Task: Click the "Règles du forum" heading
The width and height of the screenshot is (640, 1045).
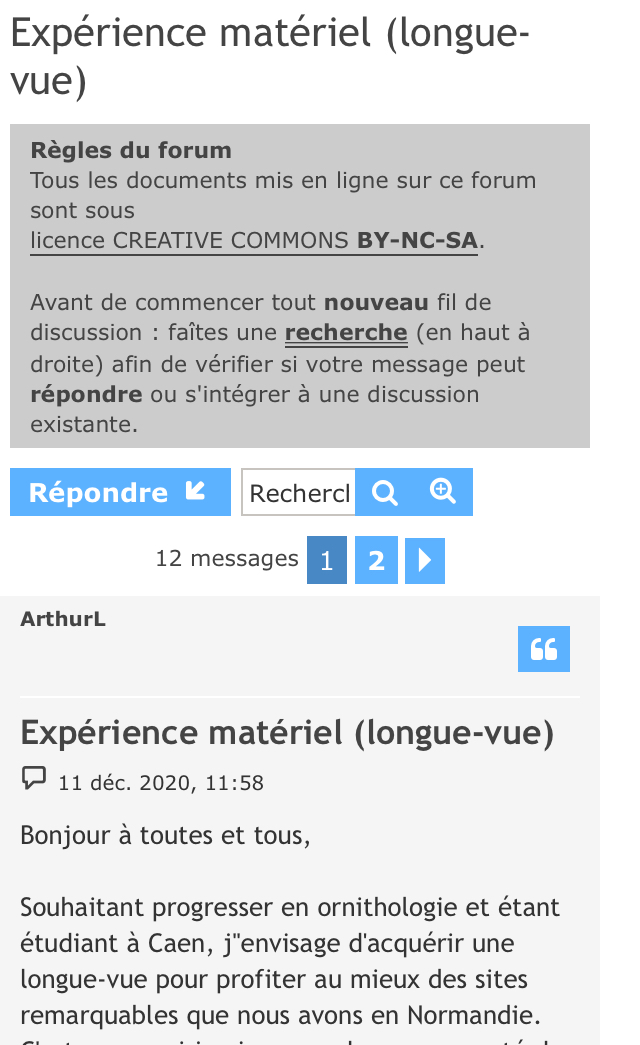Action: pos(131,151)
